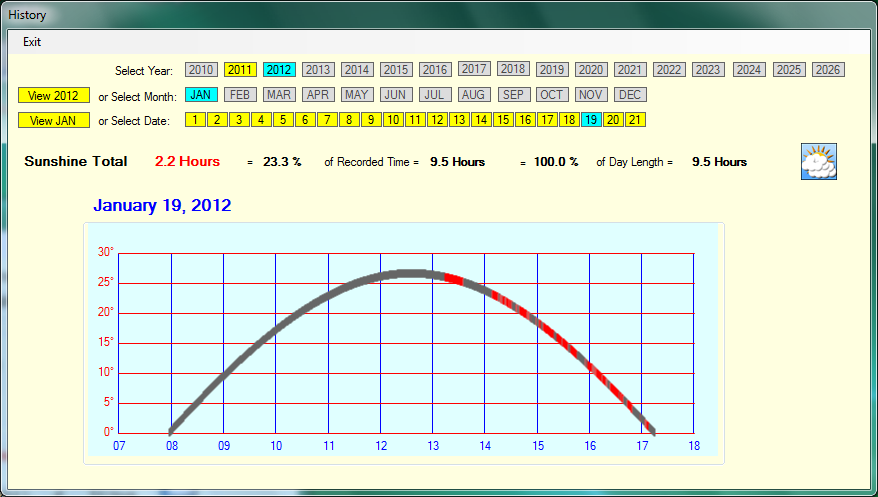Select the JUN month button
Screen dimensions: 878x497
[396, 95]
